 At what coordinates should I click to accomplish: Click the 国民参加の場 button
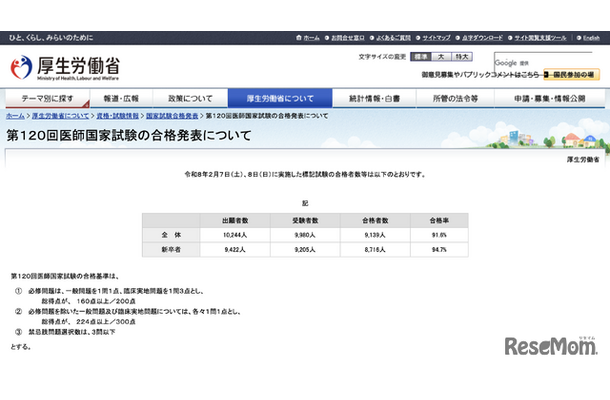(571, 74)
